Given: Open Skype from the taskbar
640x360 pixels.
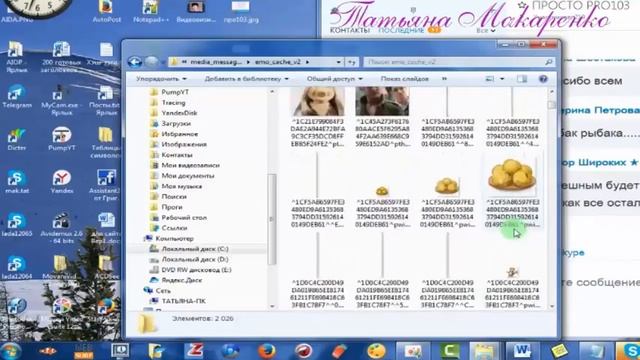Looking at the screenshot, I should point(631,351).
